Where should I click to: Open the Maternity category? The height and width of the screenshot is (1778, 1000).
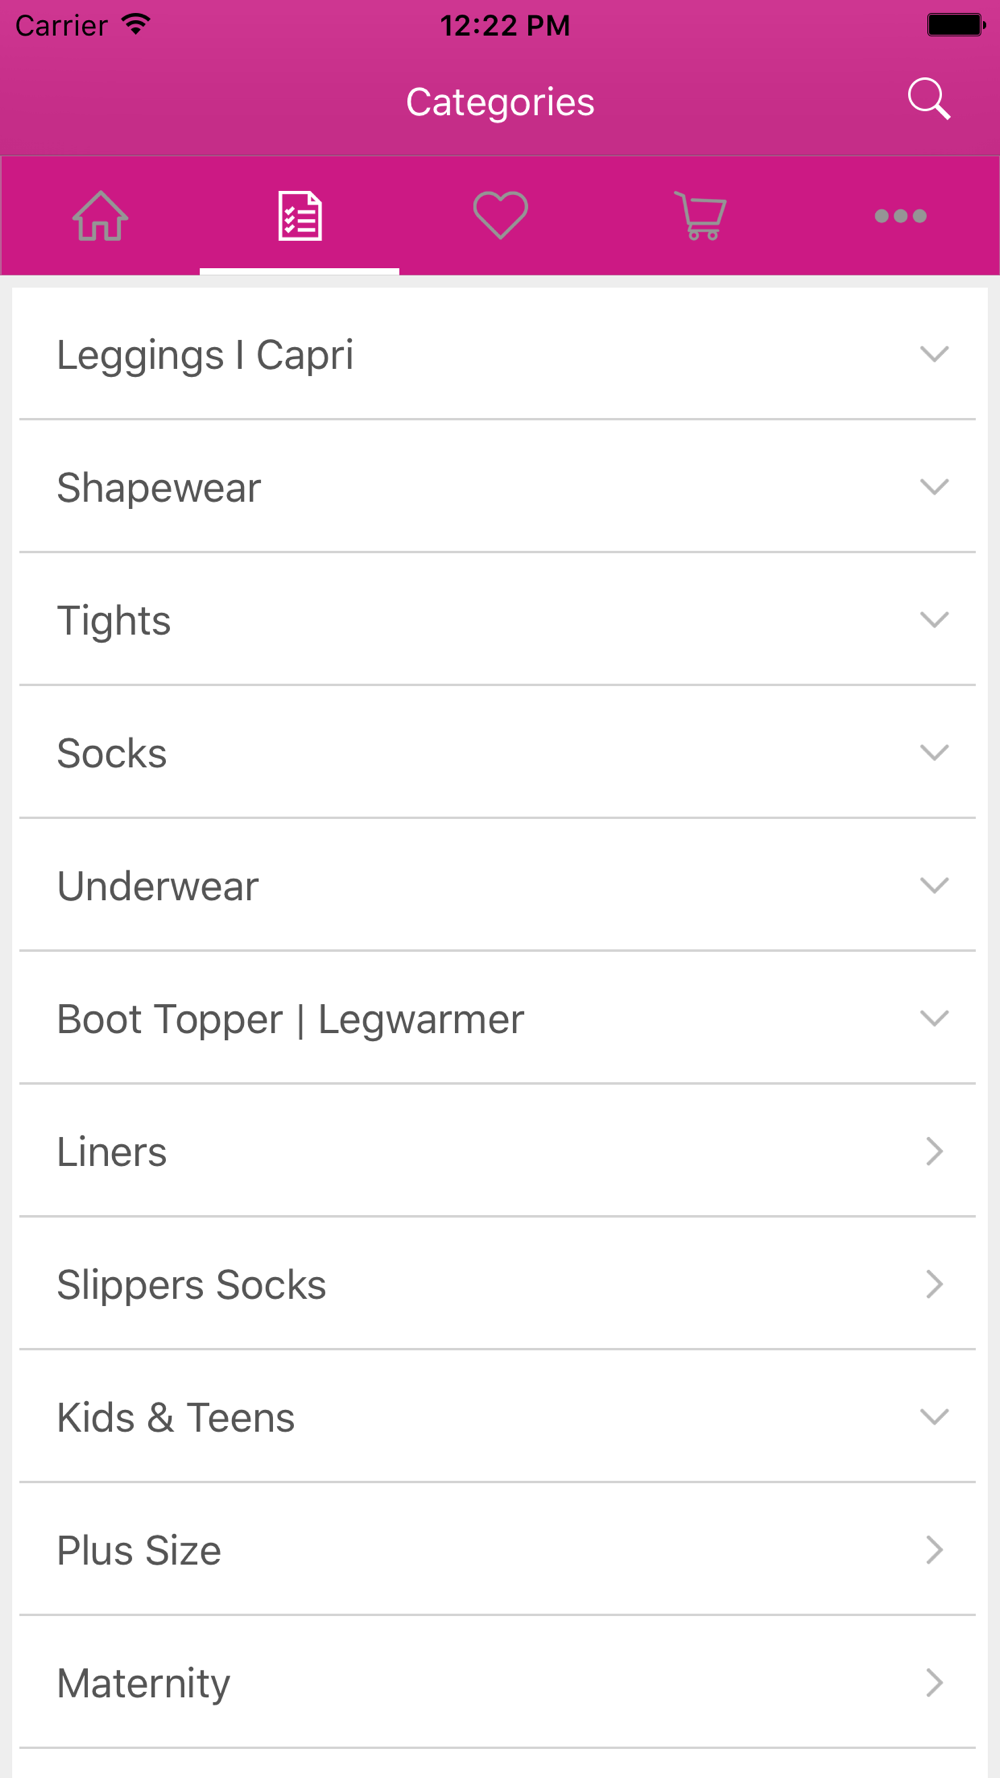(497, 1683)
